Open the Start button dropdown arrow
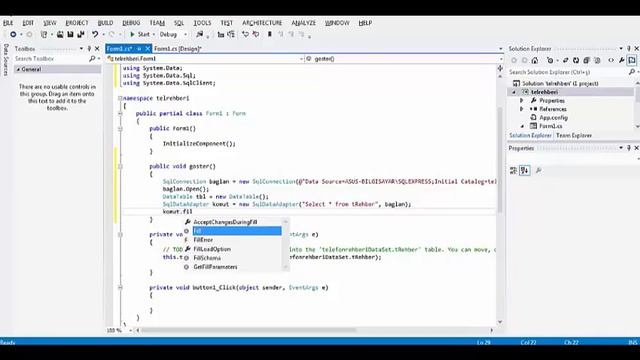 (x=154, y=35)
